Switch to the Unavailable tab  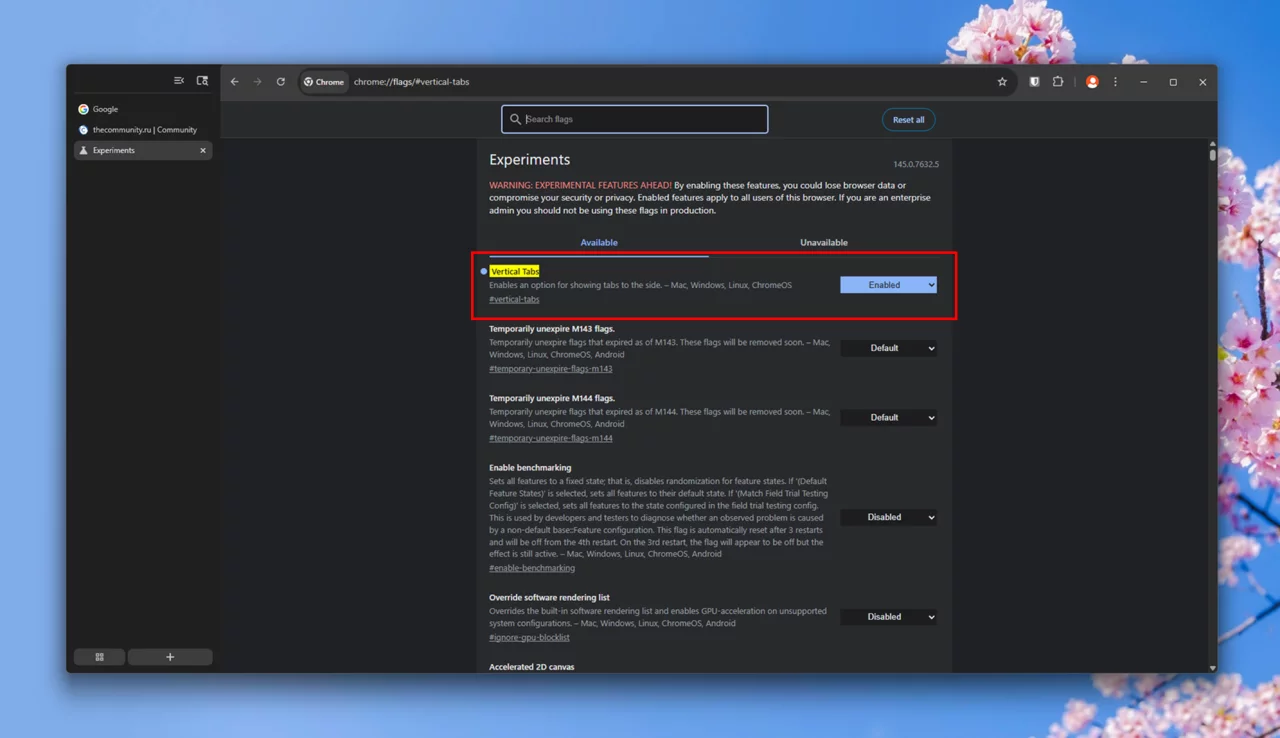click(x=823, y=243)
